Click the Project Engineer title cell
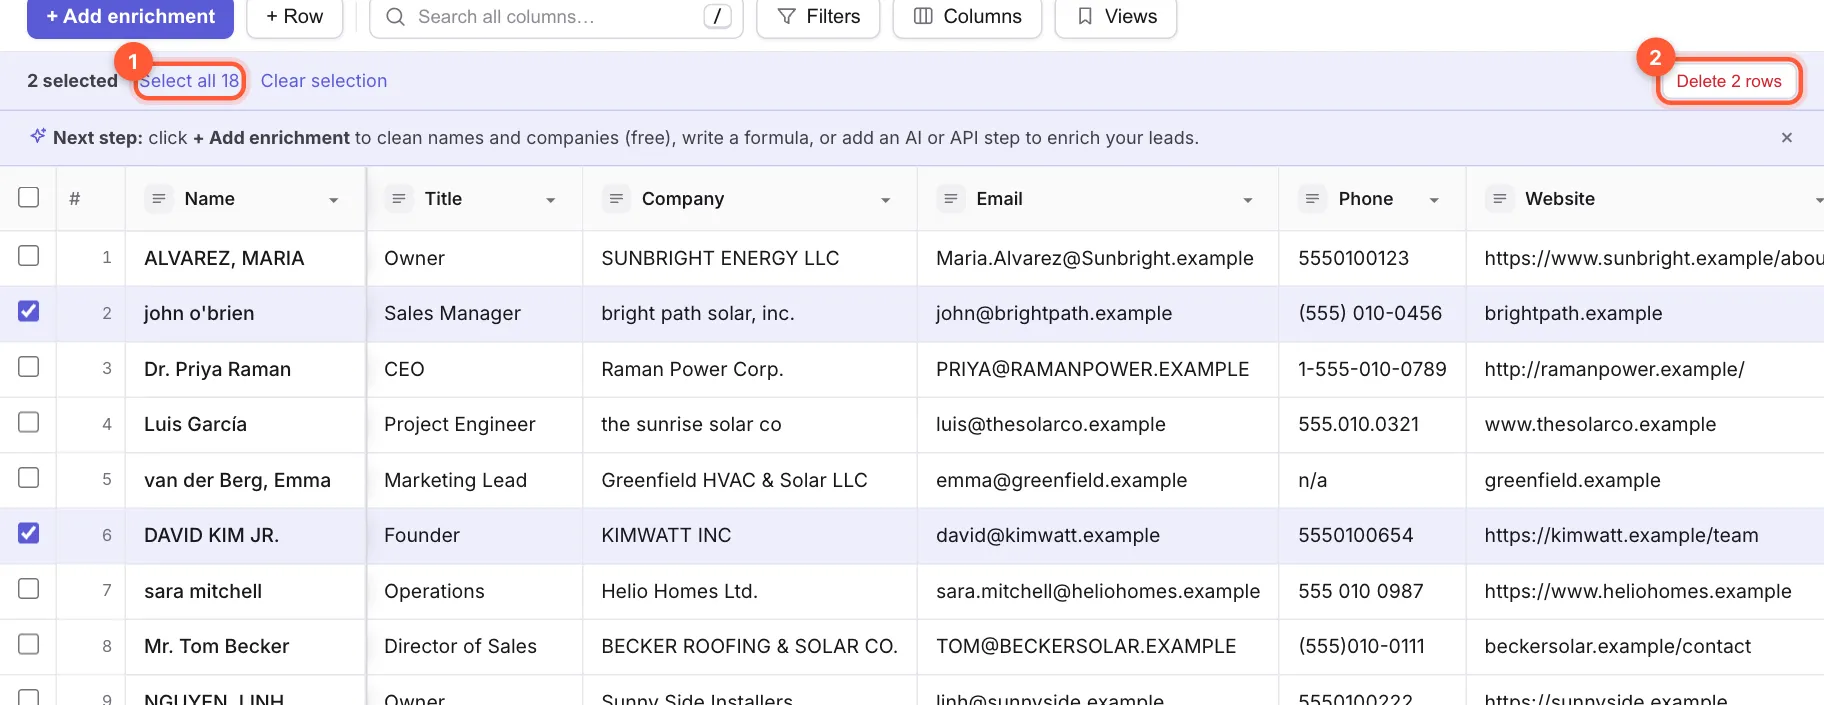 click(x=474, y=425)
